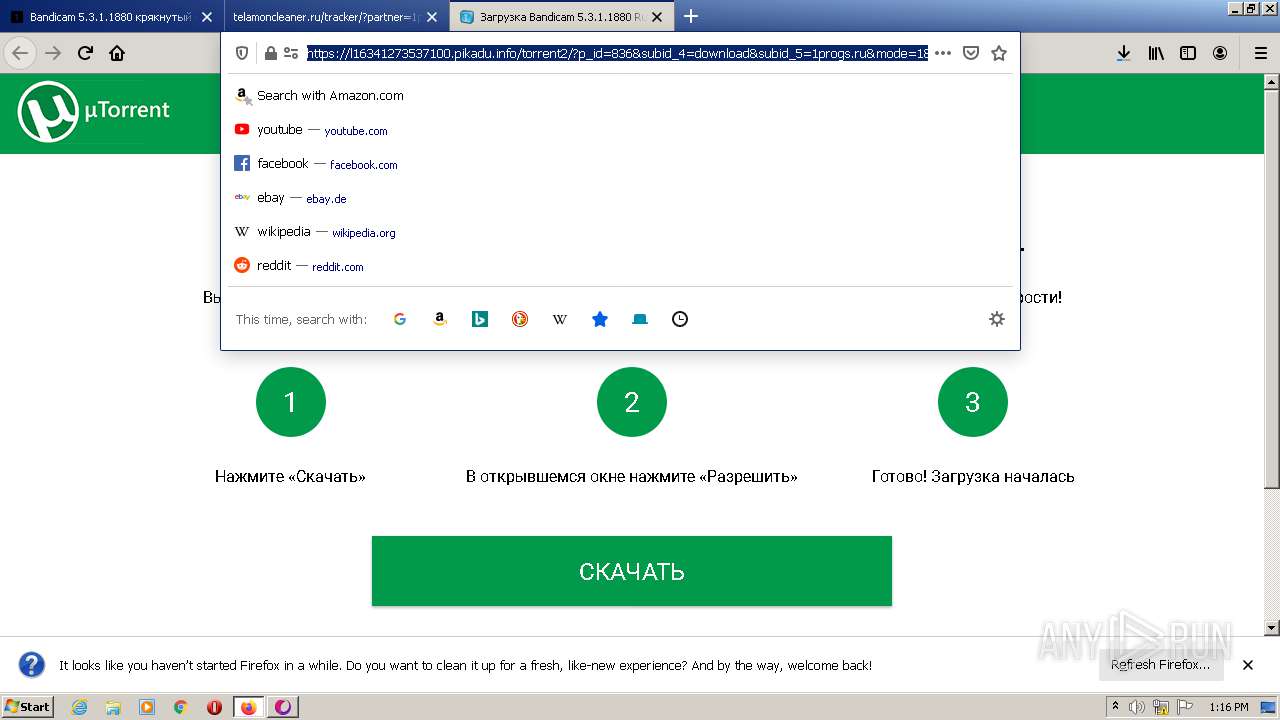
Task: Save page to Pocket
Action: [x=970, y=53]
